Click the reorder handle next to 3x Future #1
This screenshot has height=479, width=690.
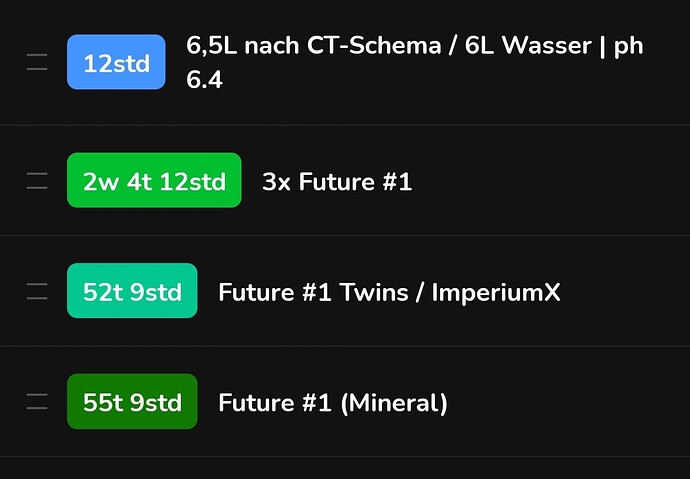point(37,181)
